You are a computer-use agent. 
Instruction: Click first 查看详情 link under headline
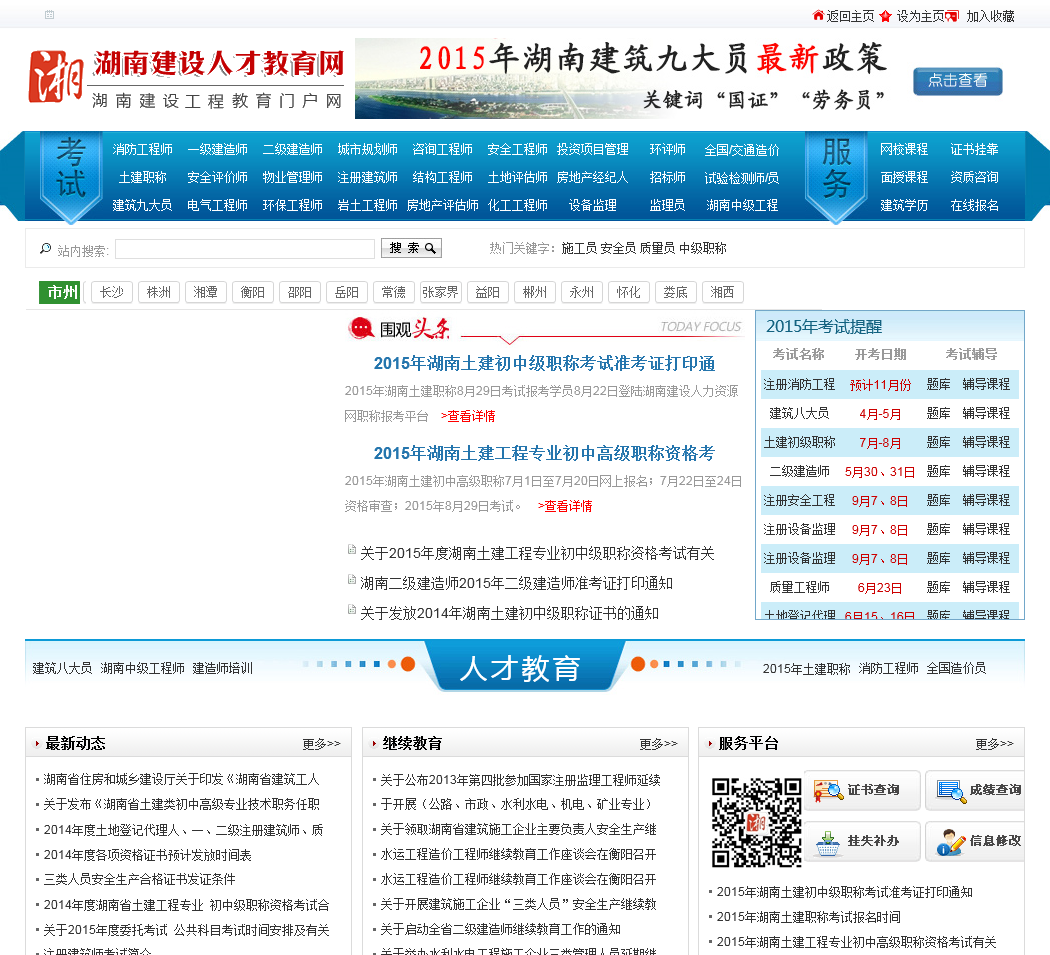pyautogui.click(x=468, y=416)
